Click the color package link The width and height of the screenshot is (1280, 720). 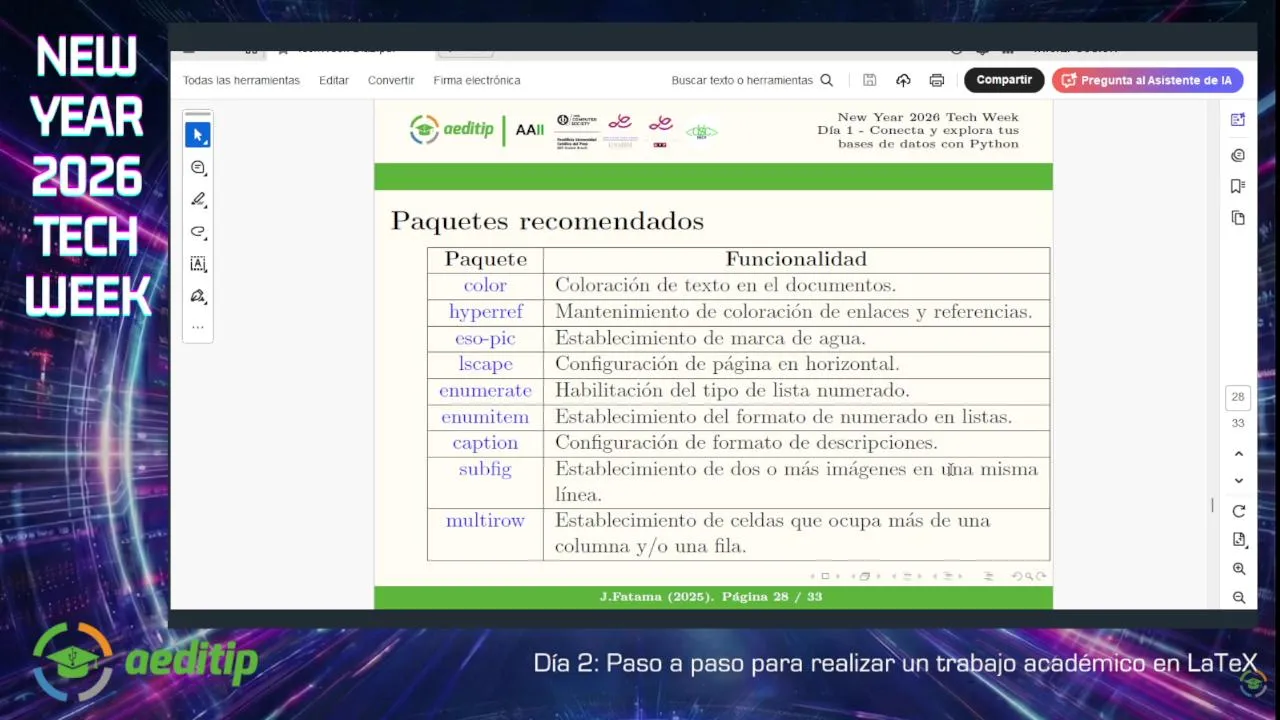(485, 286)
